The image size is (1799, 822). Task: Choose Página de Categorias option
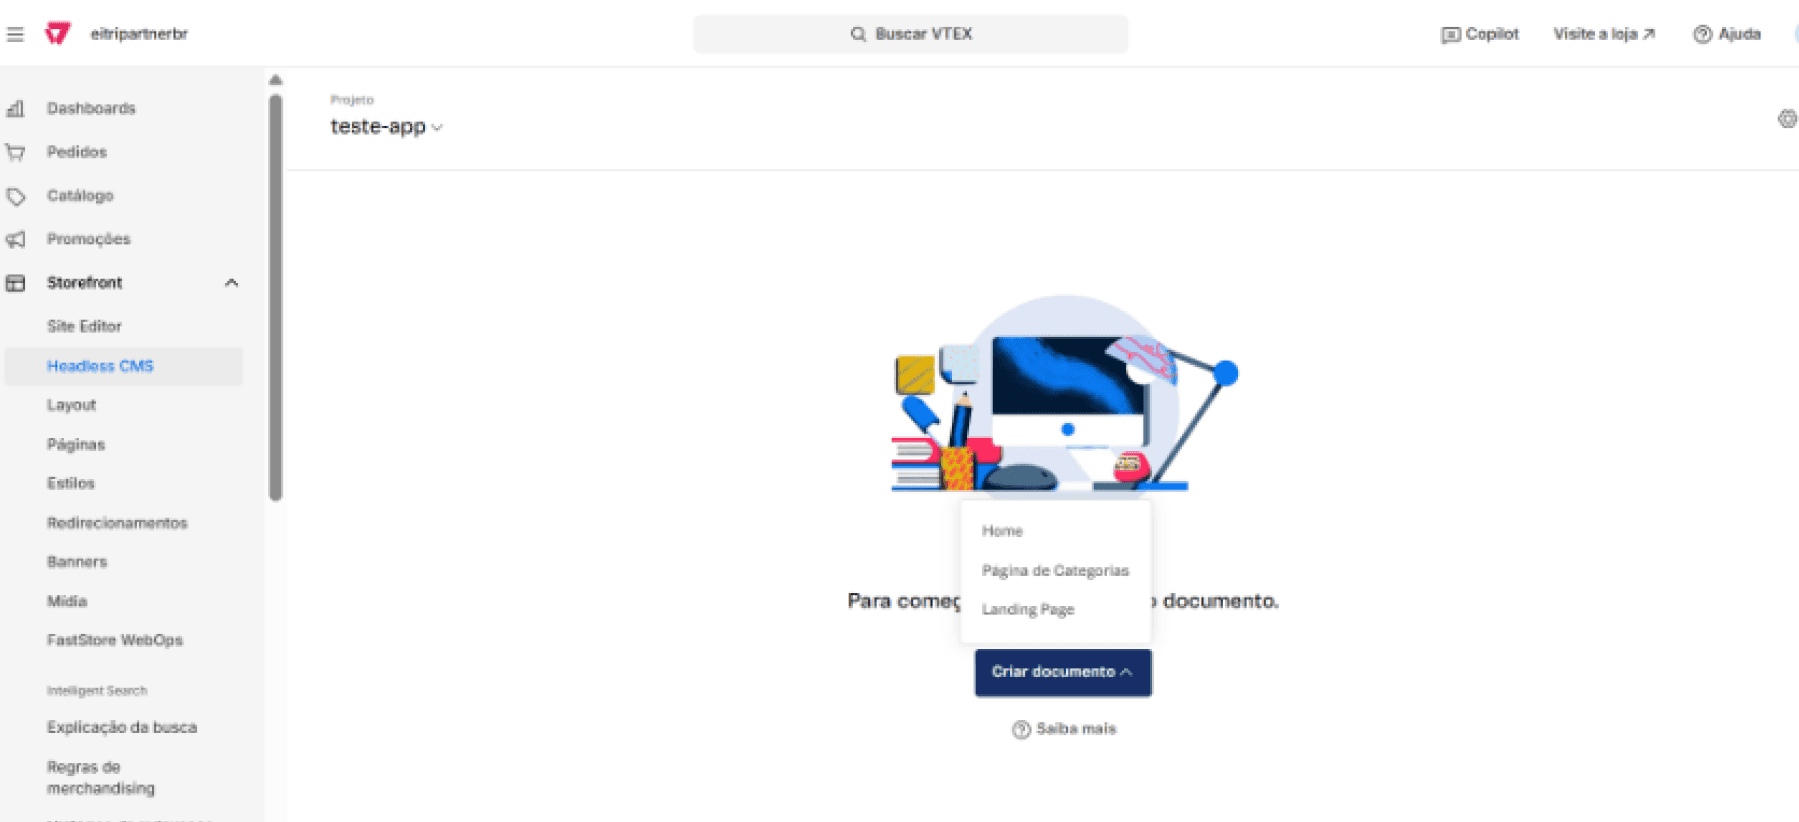[x=1055, y=570]
